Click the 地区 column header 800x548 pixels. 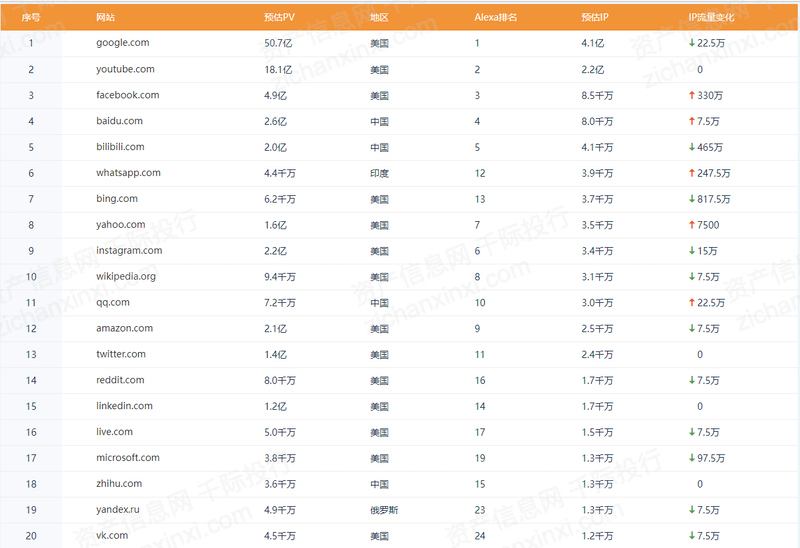click(x=379, y=18)
